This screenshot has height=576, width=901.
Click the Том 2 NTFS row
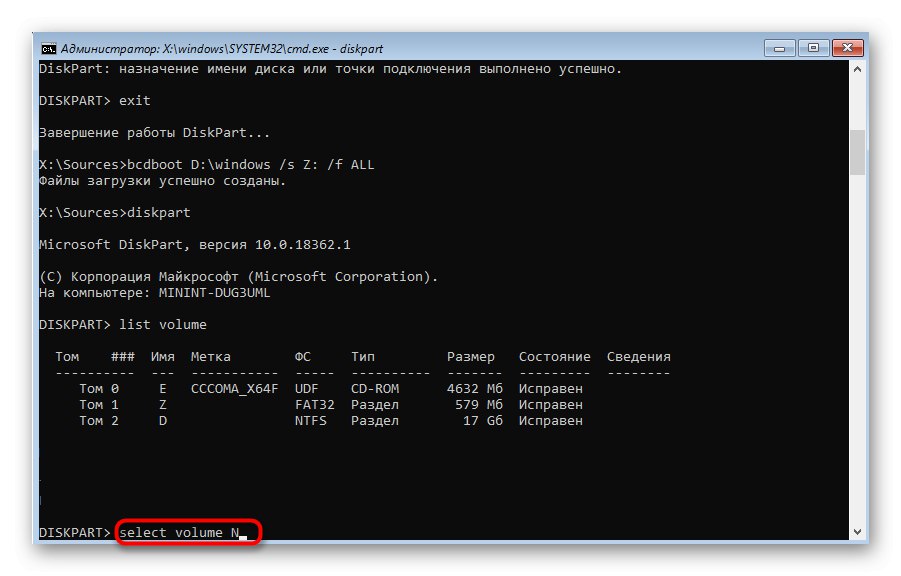331,421
